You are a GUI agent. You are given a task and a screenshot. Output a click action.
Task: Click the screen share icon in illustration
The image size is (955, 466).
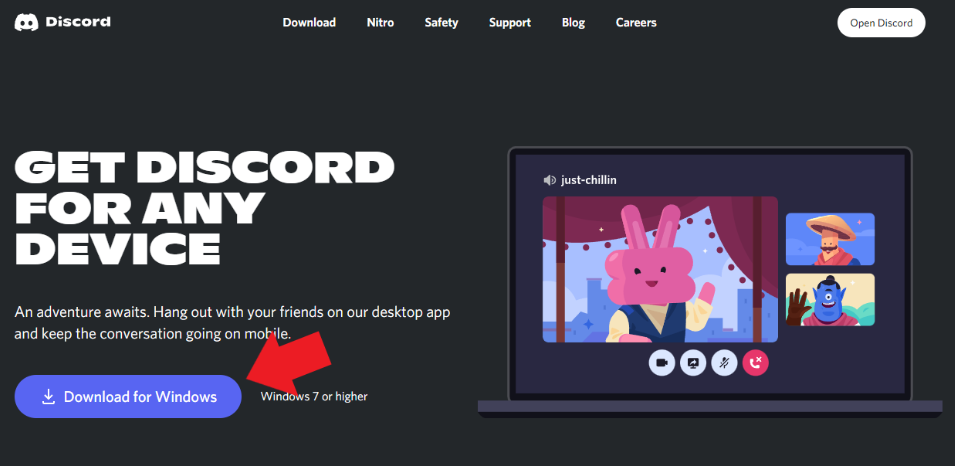coord(692,363)
